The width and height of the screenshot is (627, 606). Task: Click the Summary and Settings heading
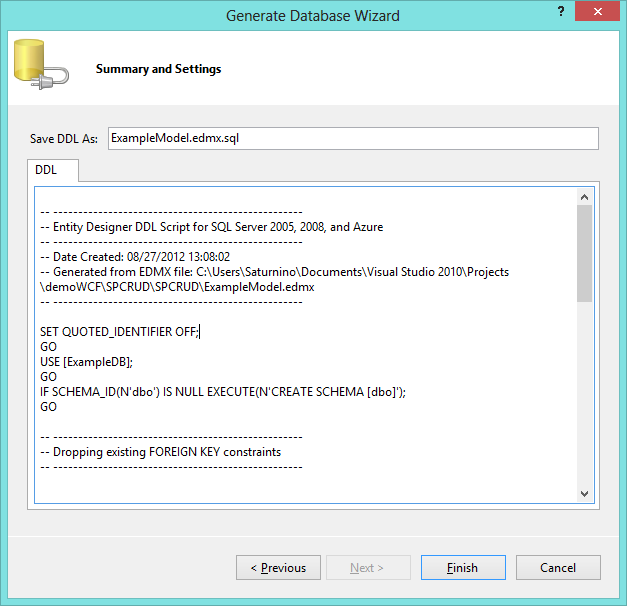[x=158, y=69]
